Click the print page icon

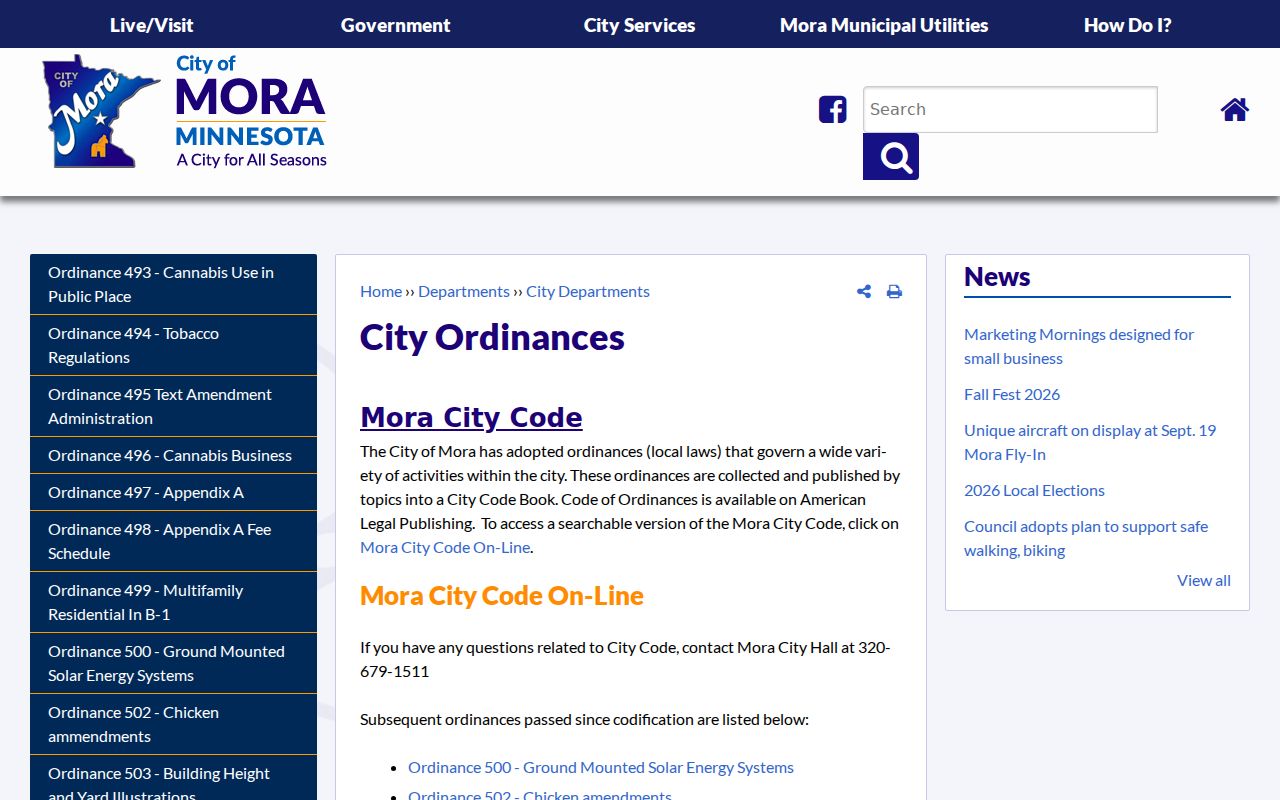click(x=894, y=292)
